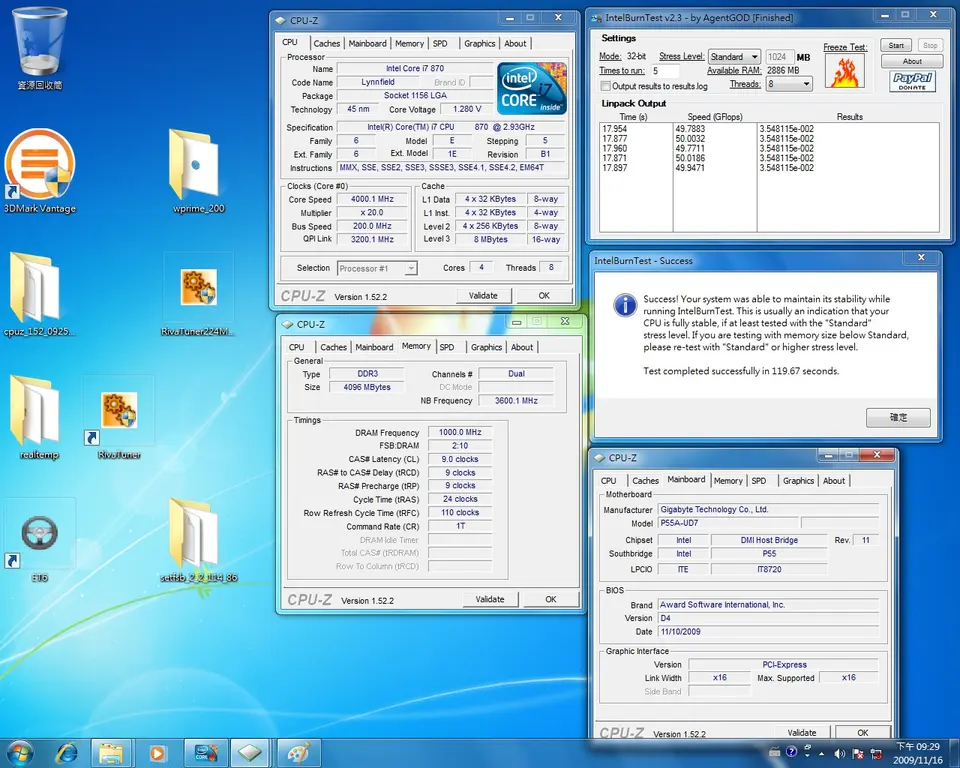Click the IntelBurnTest Freeze Test flame icon
This screenshot has width=960, height=768.
coord(845,71)
